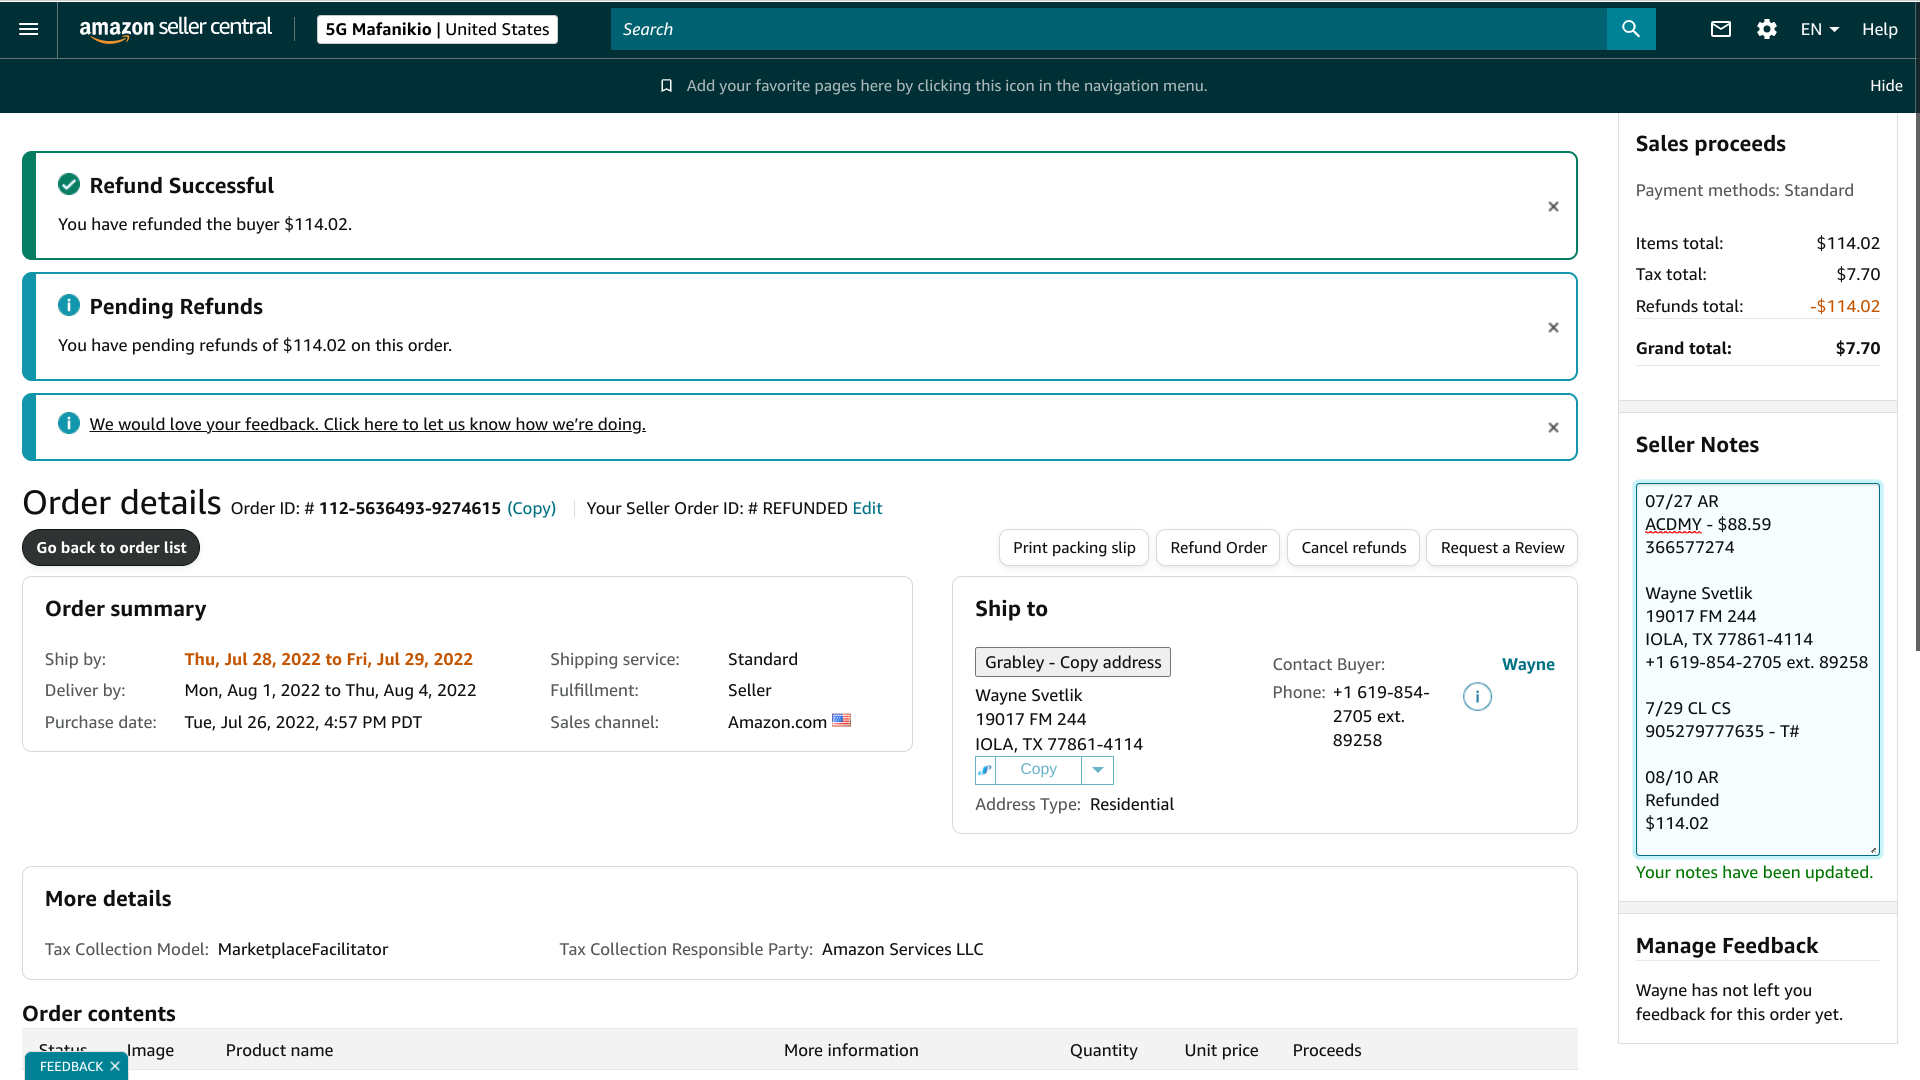
Task: Open the settings gear icon
Action: (1767, 29)
